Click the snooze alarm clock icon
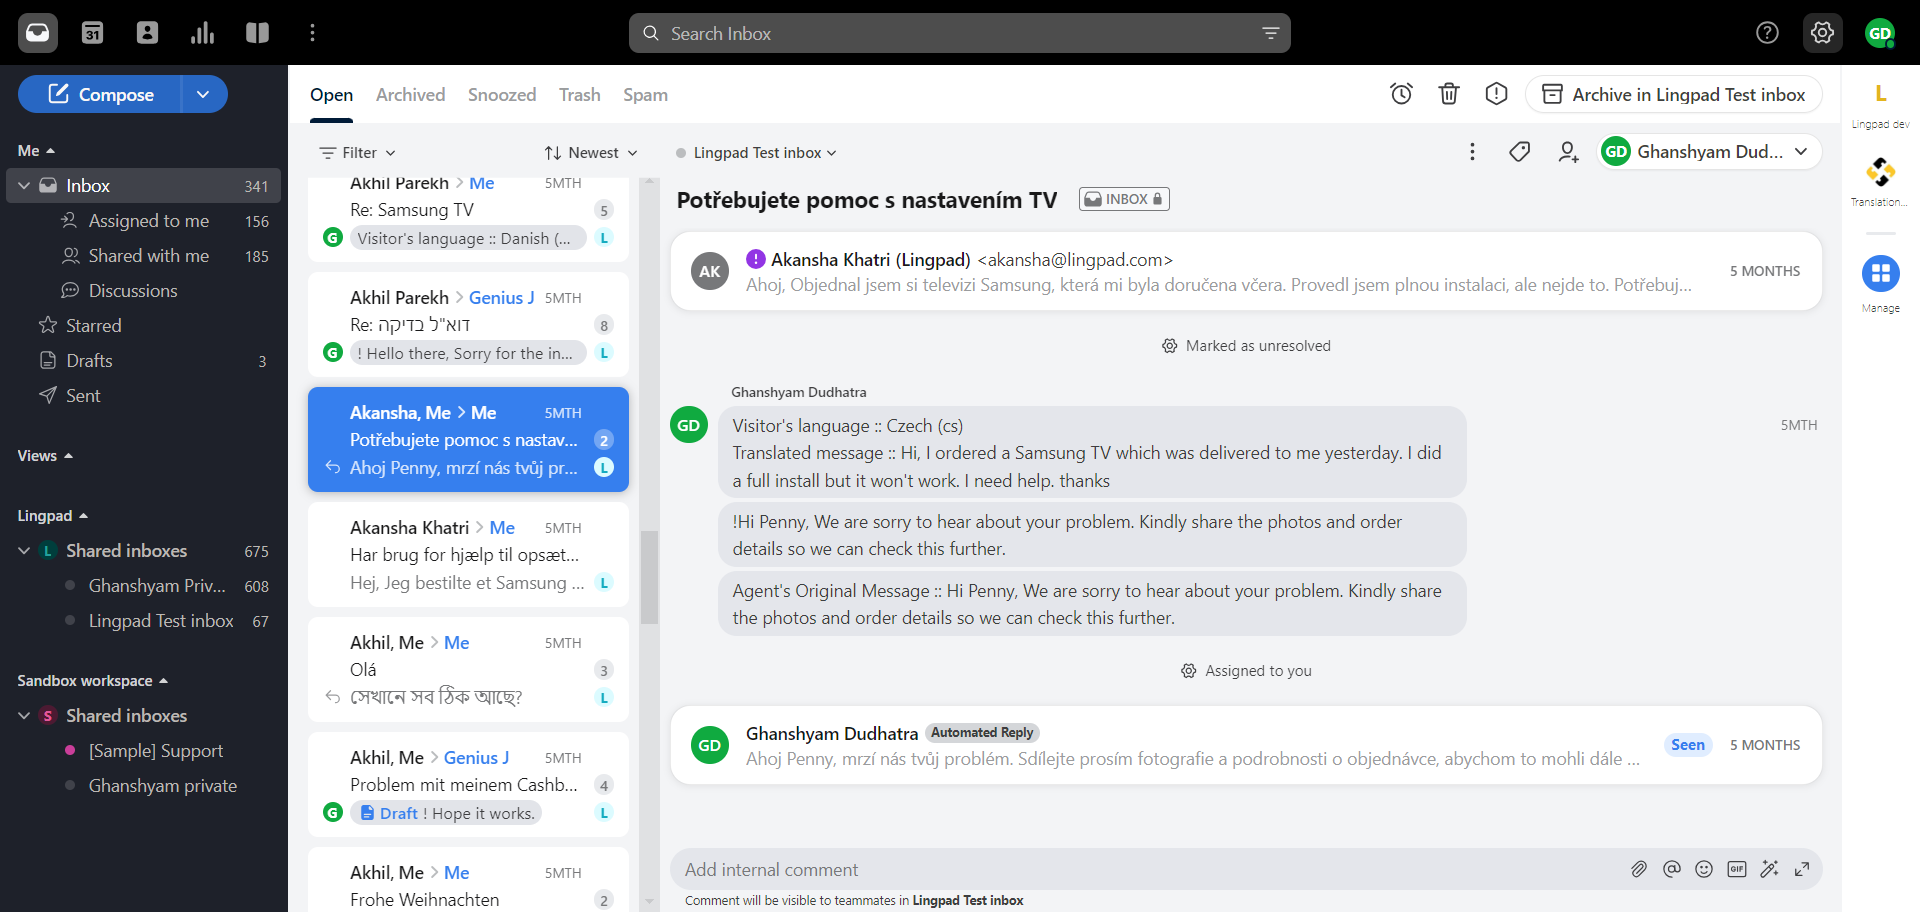The image size is (1920, 912). (x=1401, y=94)
